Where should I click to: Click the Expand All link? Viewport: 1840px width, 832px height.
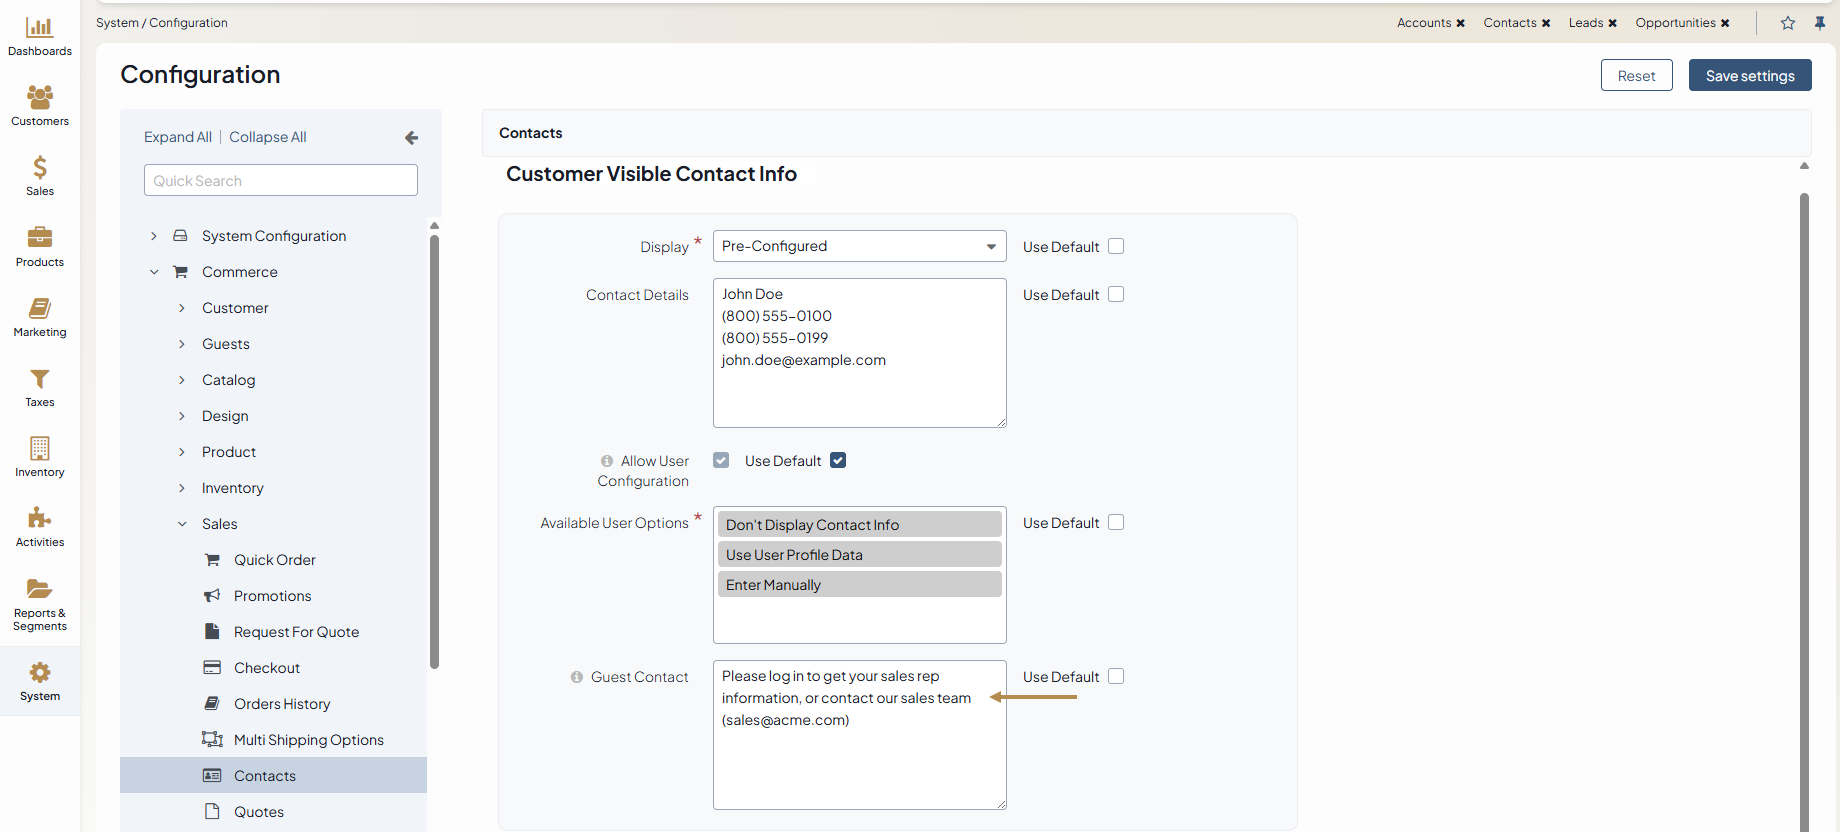coord(178,137)
